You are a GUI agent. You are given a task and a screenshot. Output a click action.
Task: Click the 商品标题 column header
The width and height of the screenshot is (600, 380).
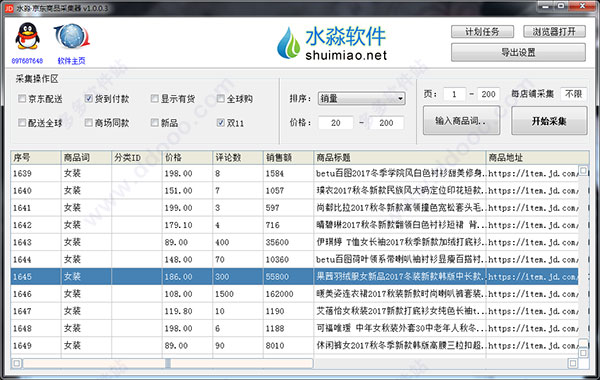click(399, 158)
